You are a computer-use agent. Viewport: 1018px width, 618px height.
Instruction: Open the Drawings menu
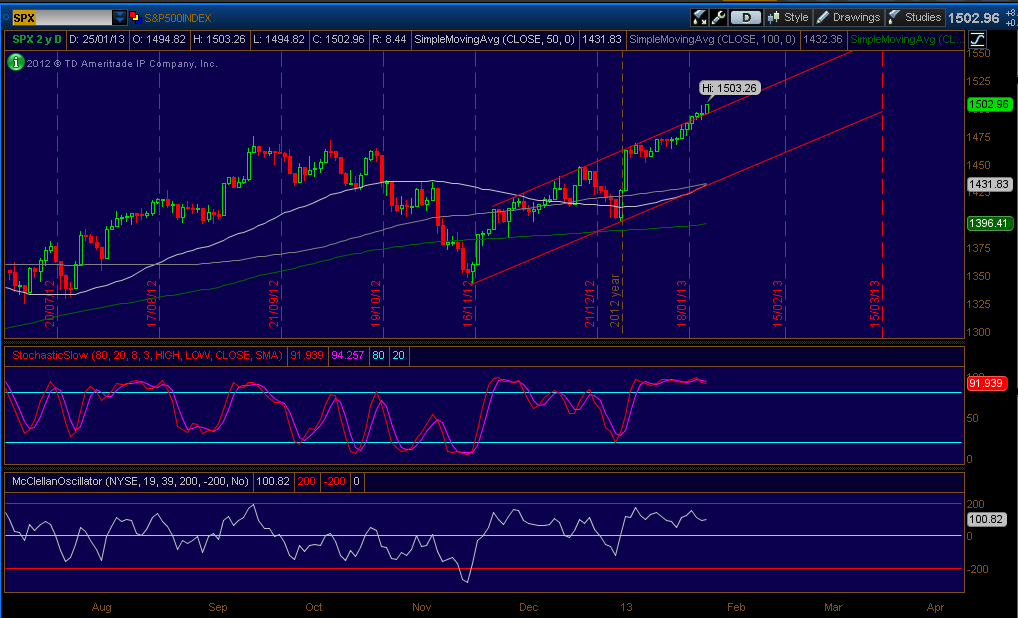849,17
